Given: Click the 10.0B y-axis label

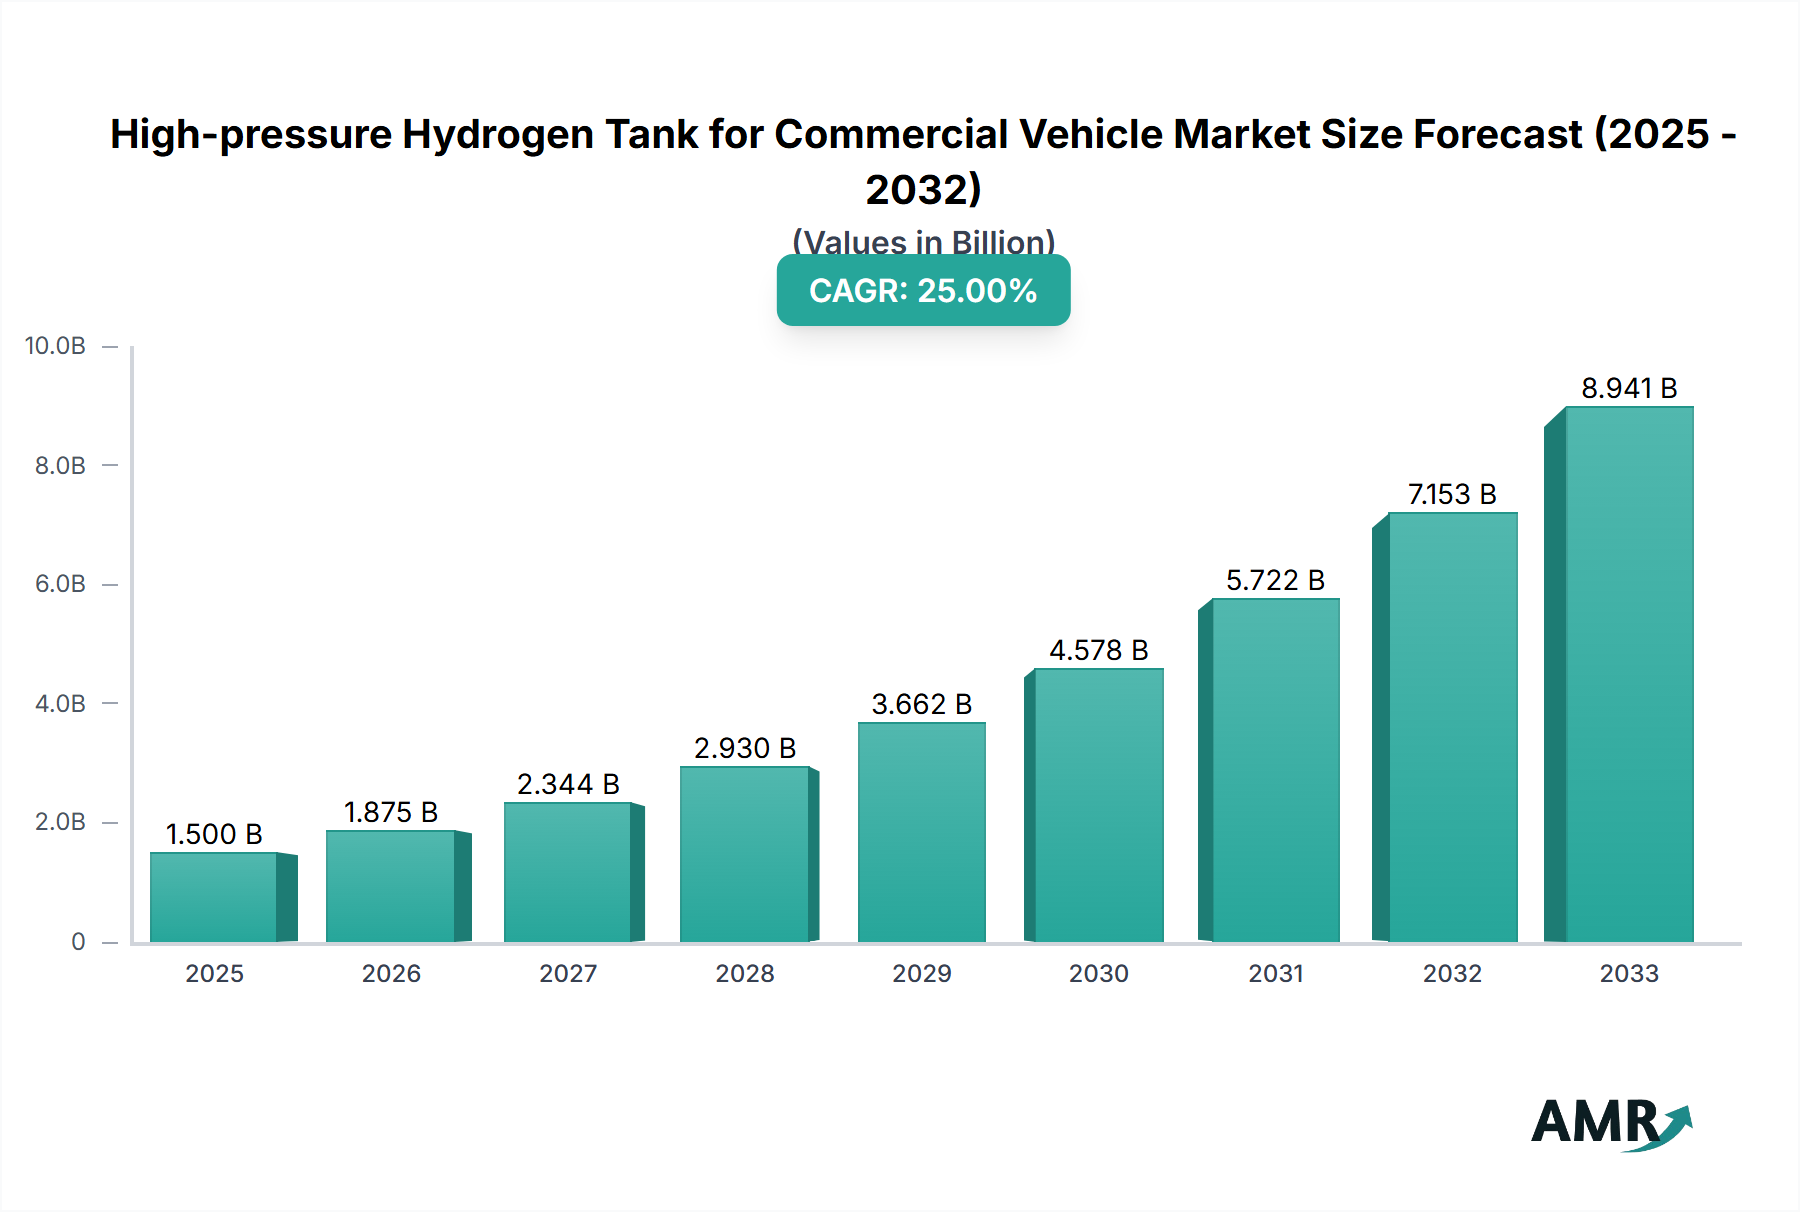Looking at the screenshot, I should click(x=53, y=345).
